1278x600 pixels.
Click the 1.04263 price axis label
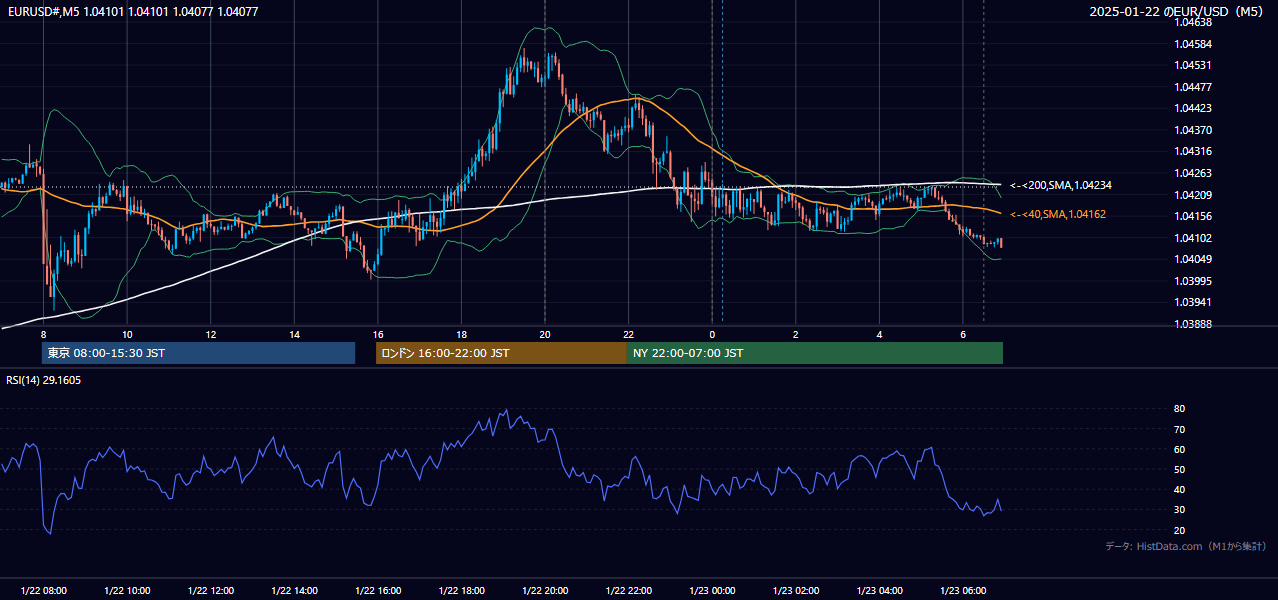pos(1193,173)
